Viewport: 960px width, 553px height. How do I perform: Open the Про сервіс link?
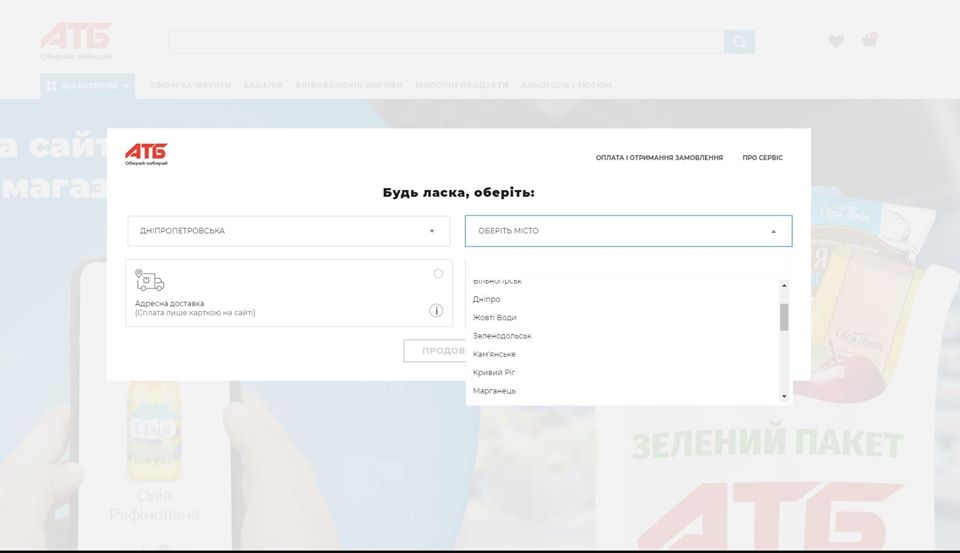click(x=762, y=158)
